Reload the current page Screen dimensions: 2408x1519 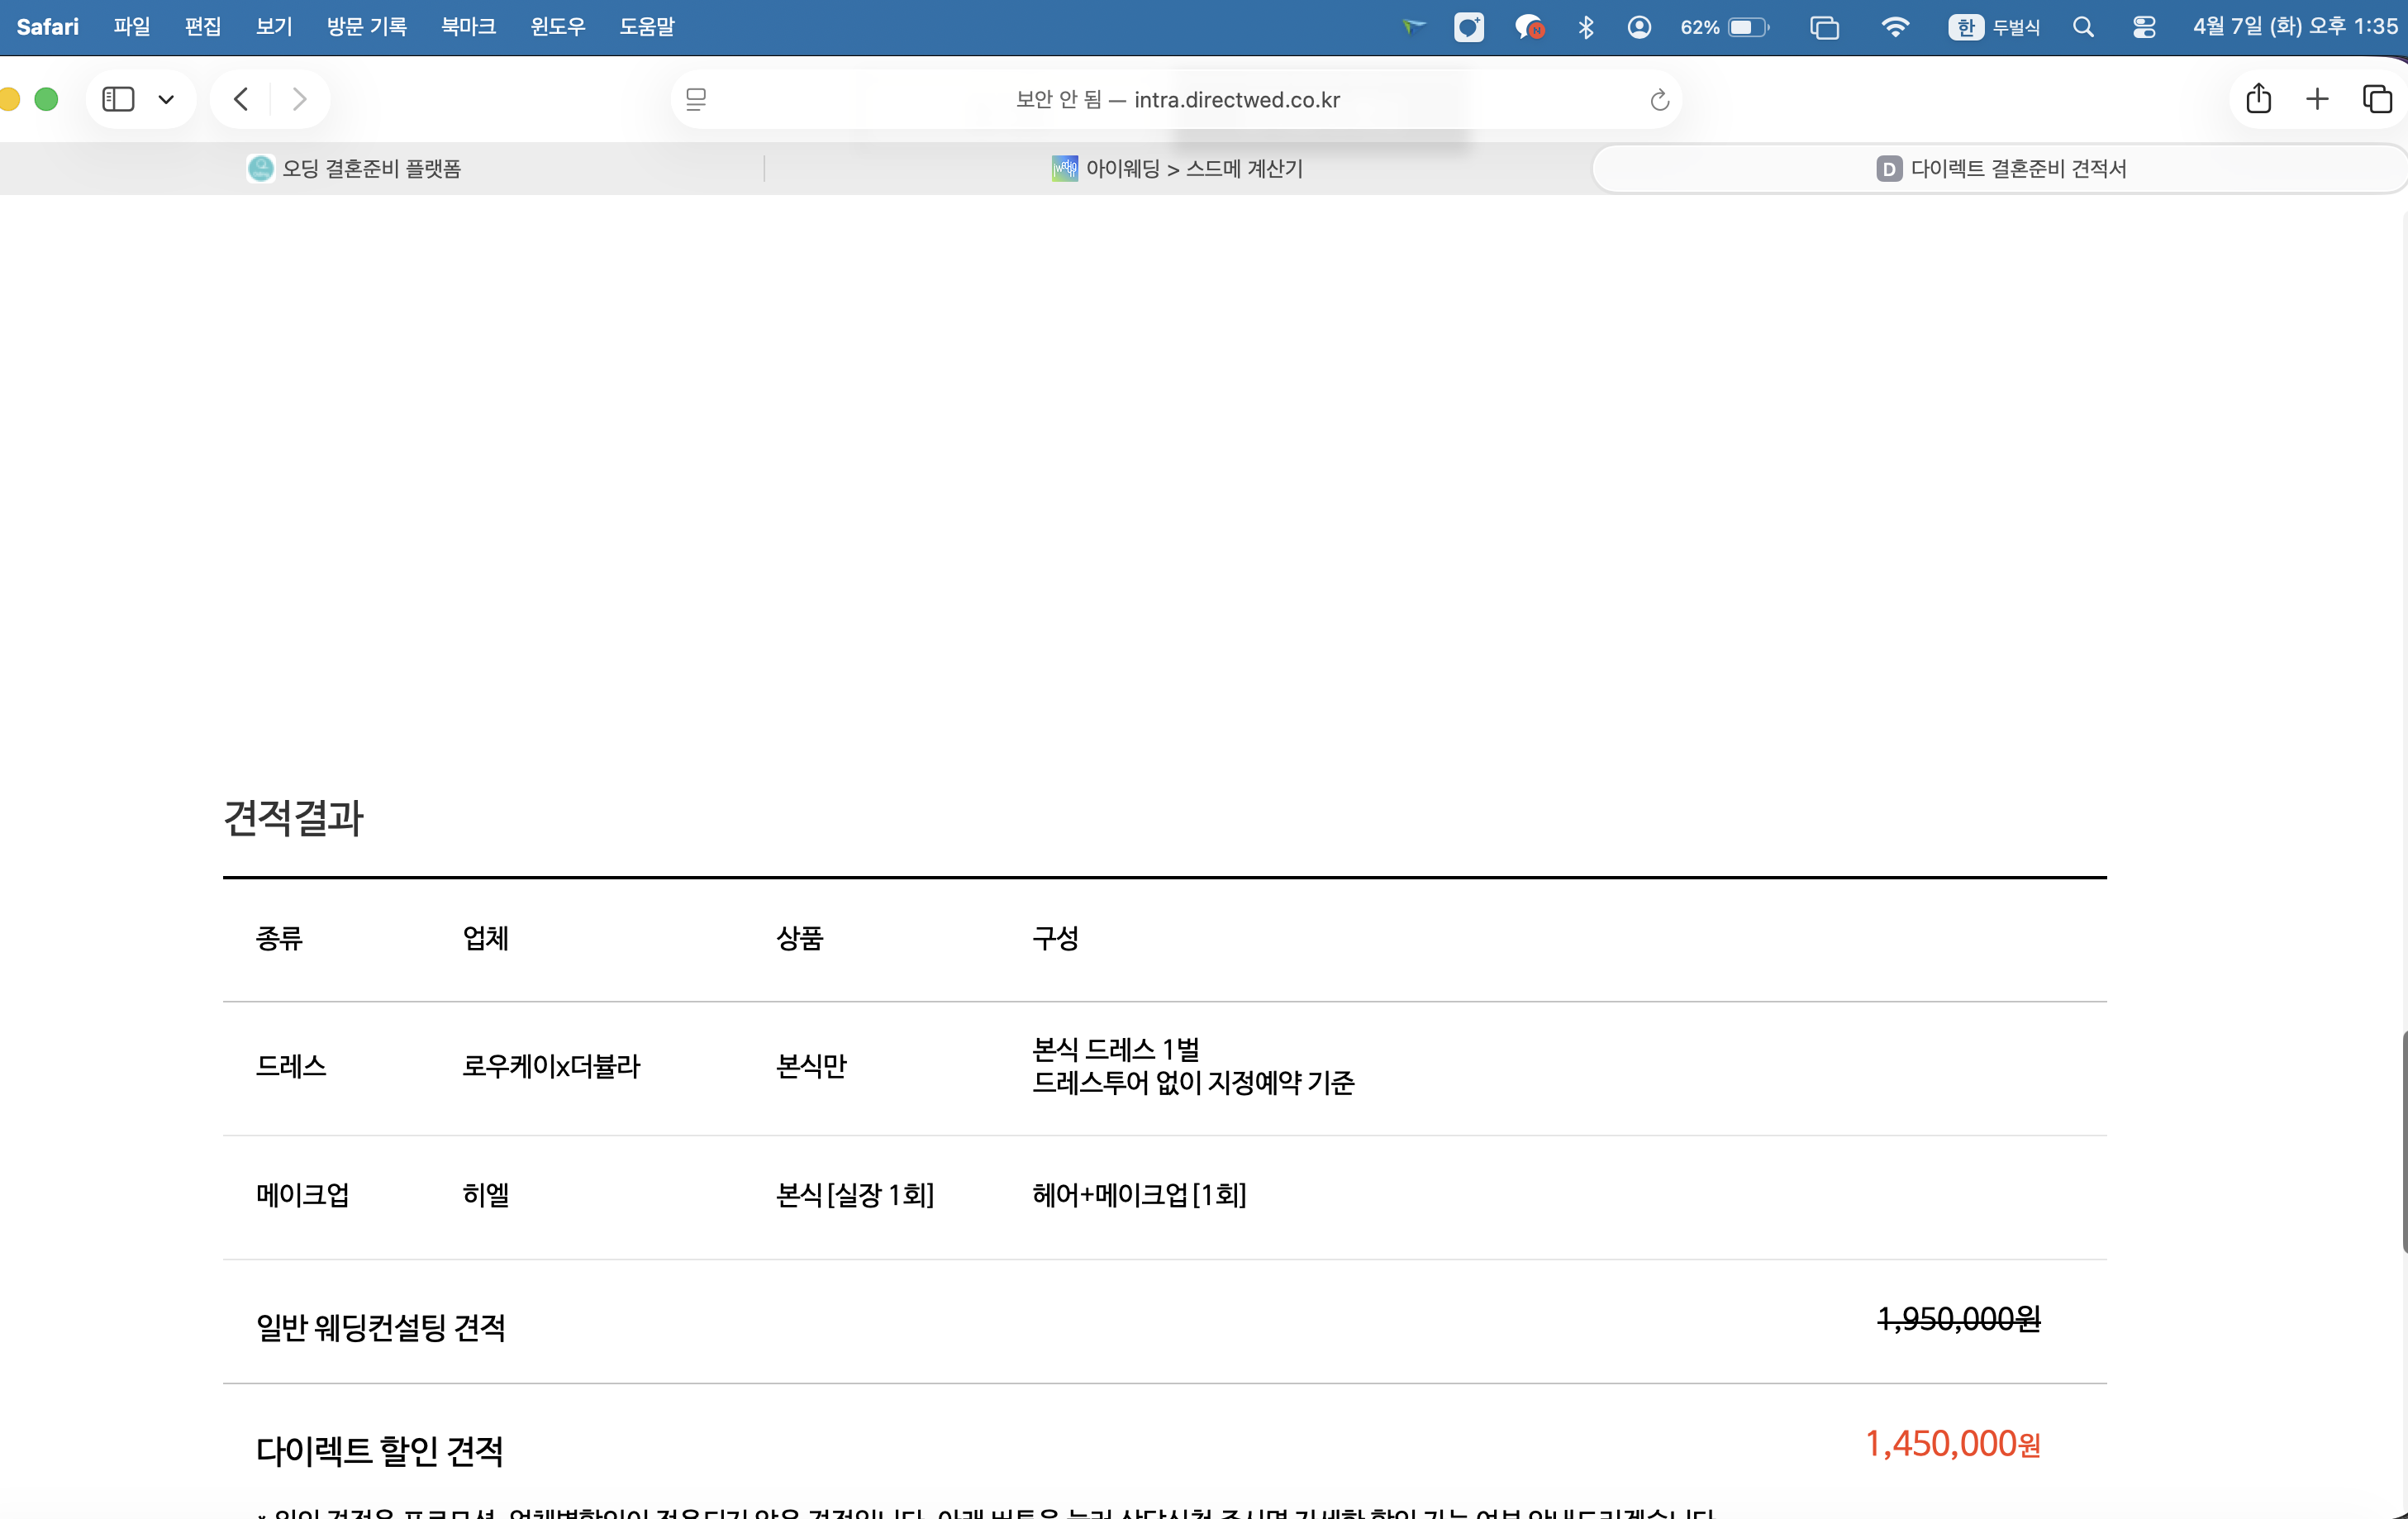pyautogui.click(x=1659, y=100)
